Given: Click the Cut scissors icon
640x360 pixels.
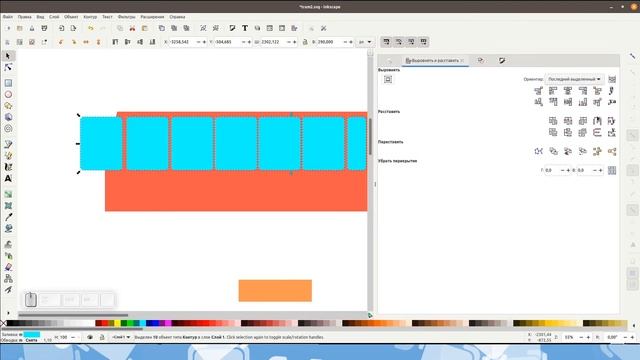Looking at the screenshot, I should 132,28.
